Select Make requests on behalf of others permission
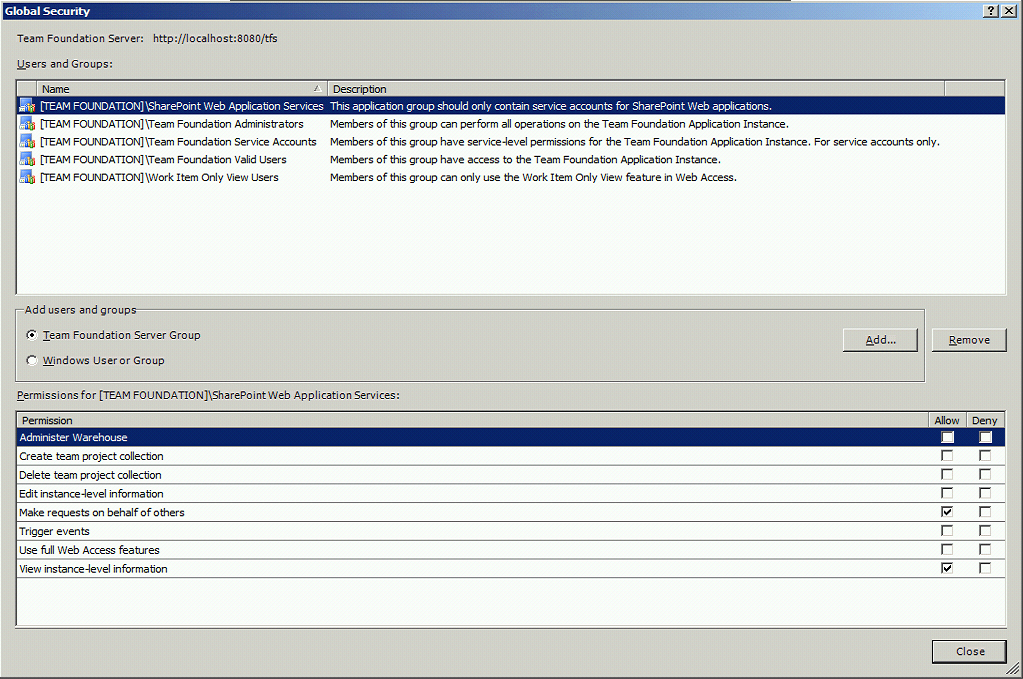 point(511,512)
